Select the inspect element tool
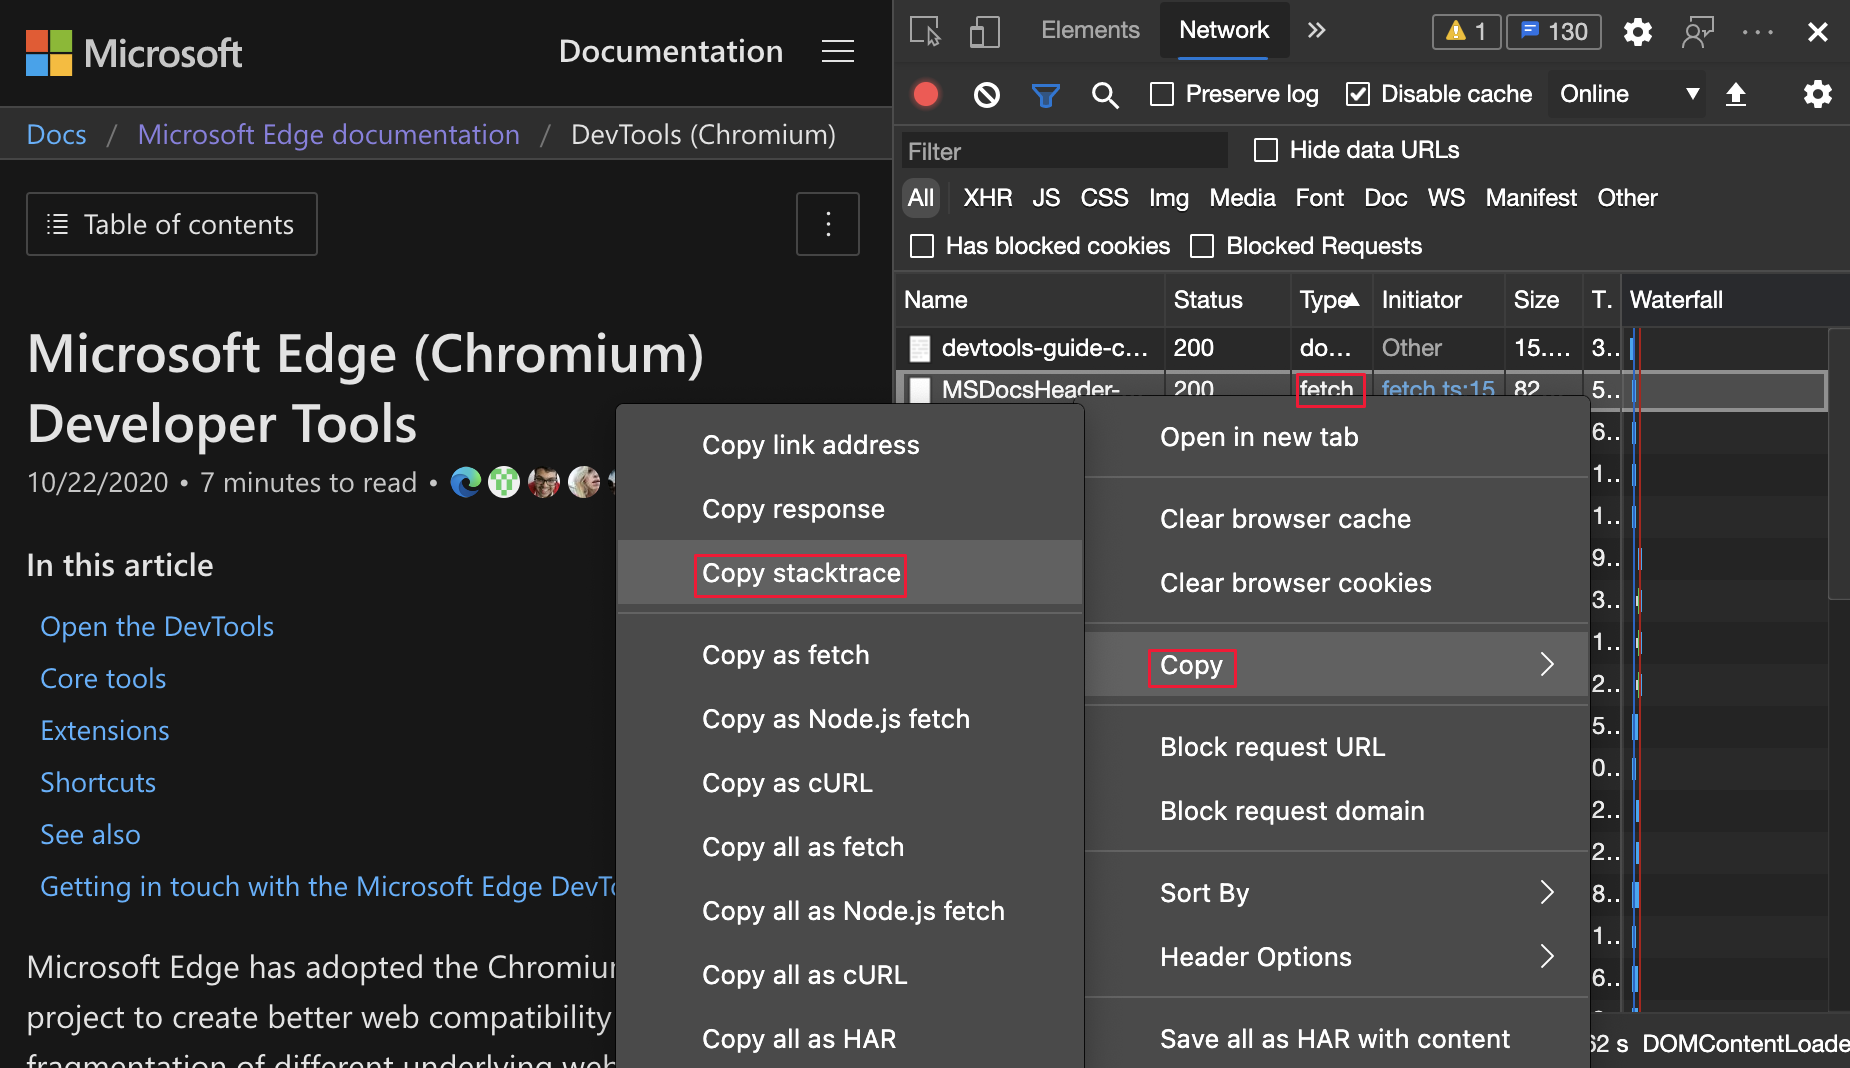 point(925,31)
